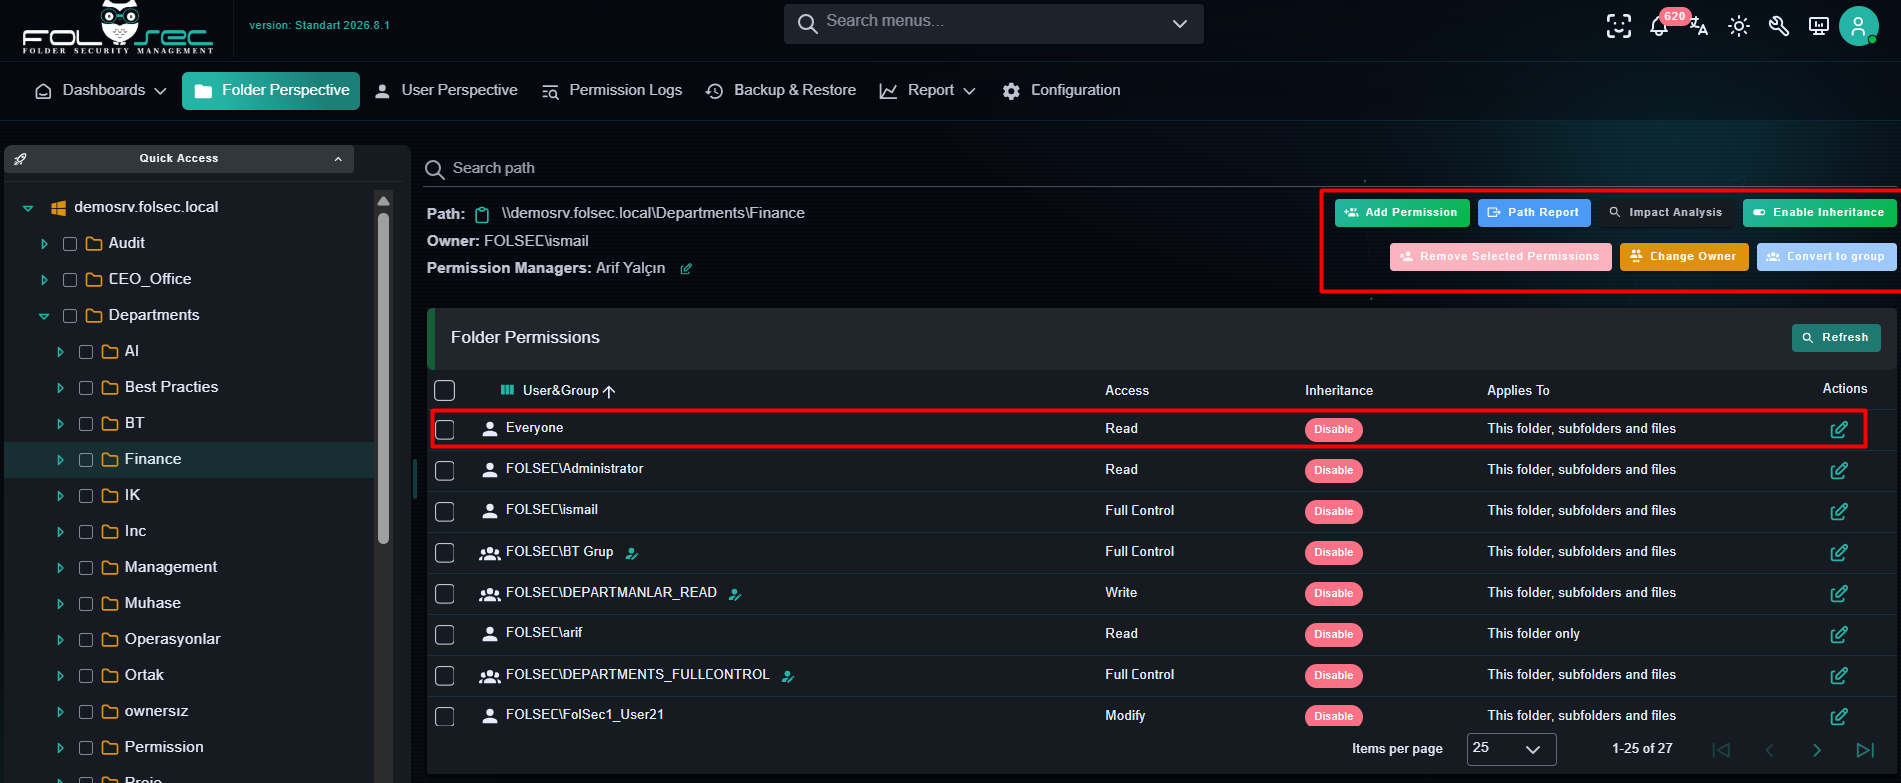The image size is (1901, 783).
Task: Expand the Finance folder node
Action: pos(60,459)
